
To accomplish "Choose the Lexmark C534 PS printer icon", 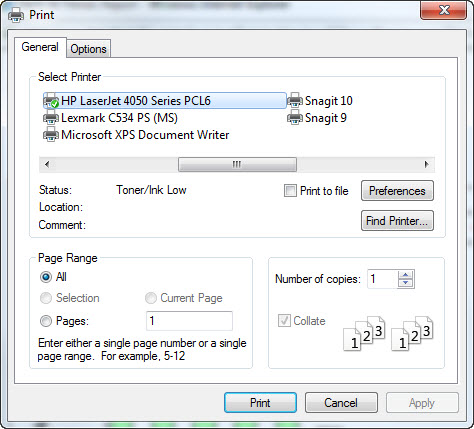I will click(51, 118).
